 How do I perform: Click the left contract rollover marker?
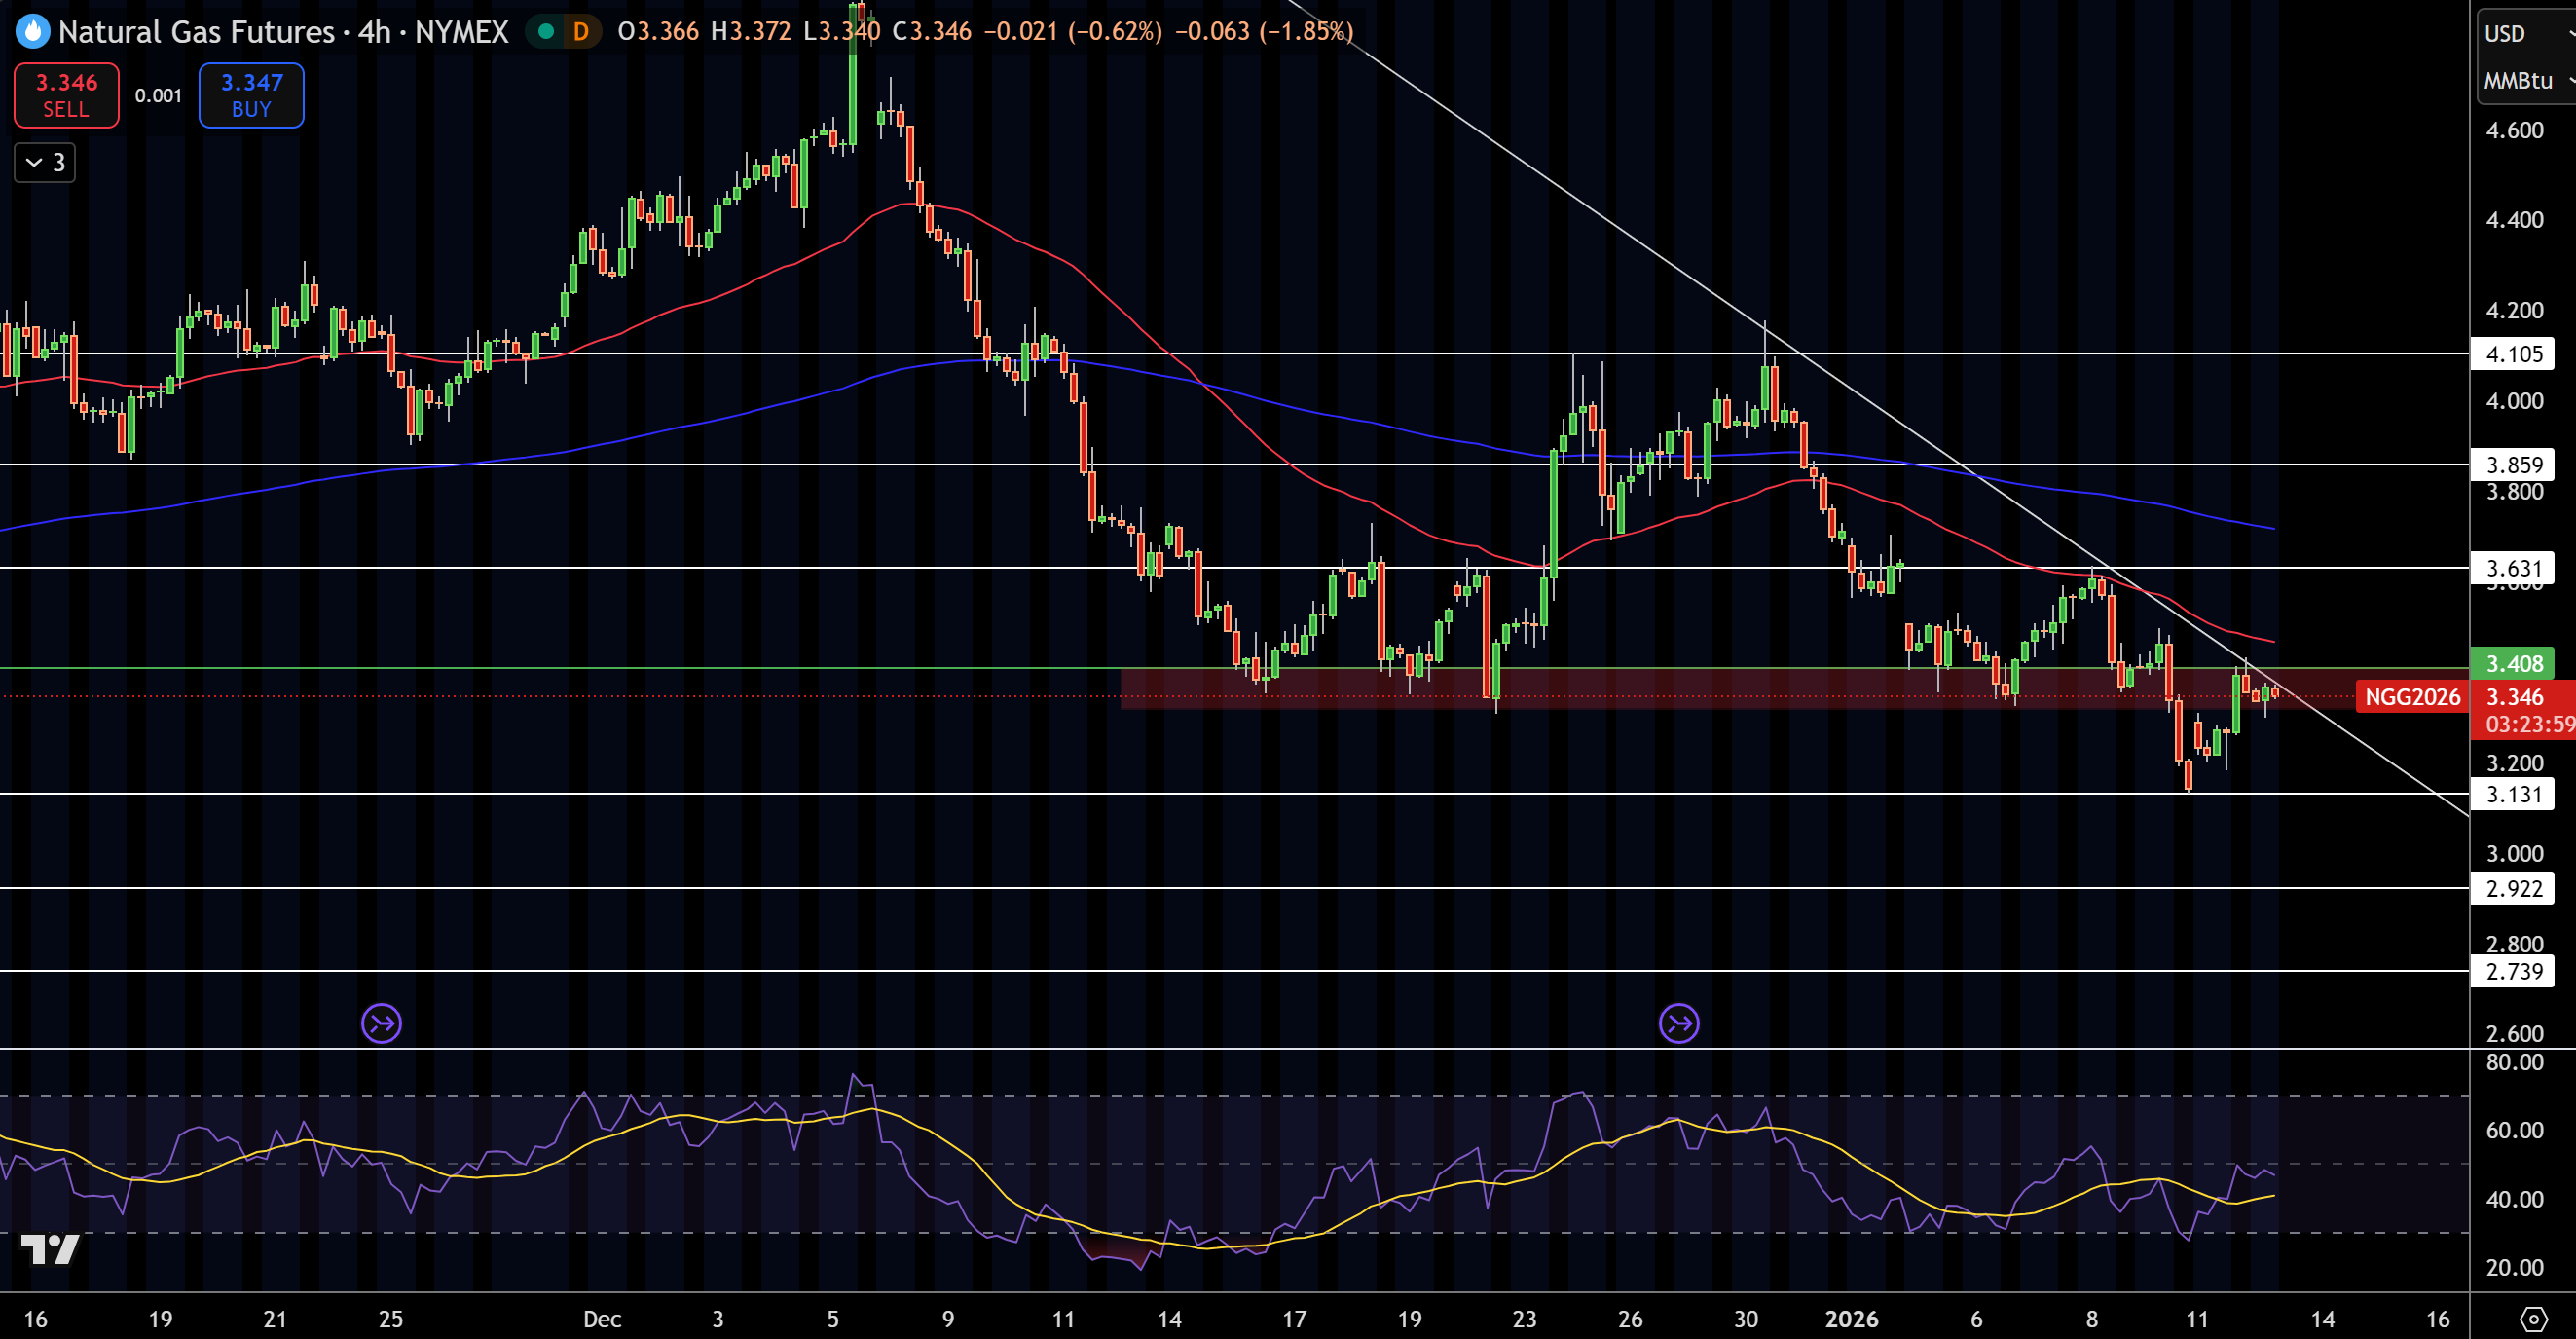click(381, 1023)
